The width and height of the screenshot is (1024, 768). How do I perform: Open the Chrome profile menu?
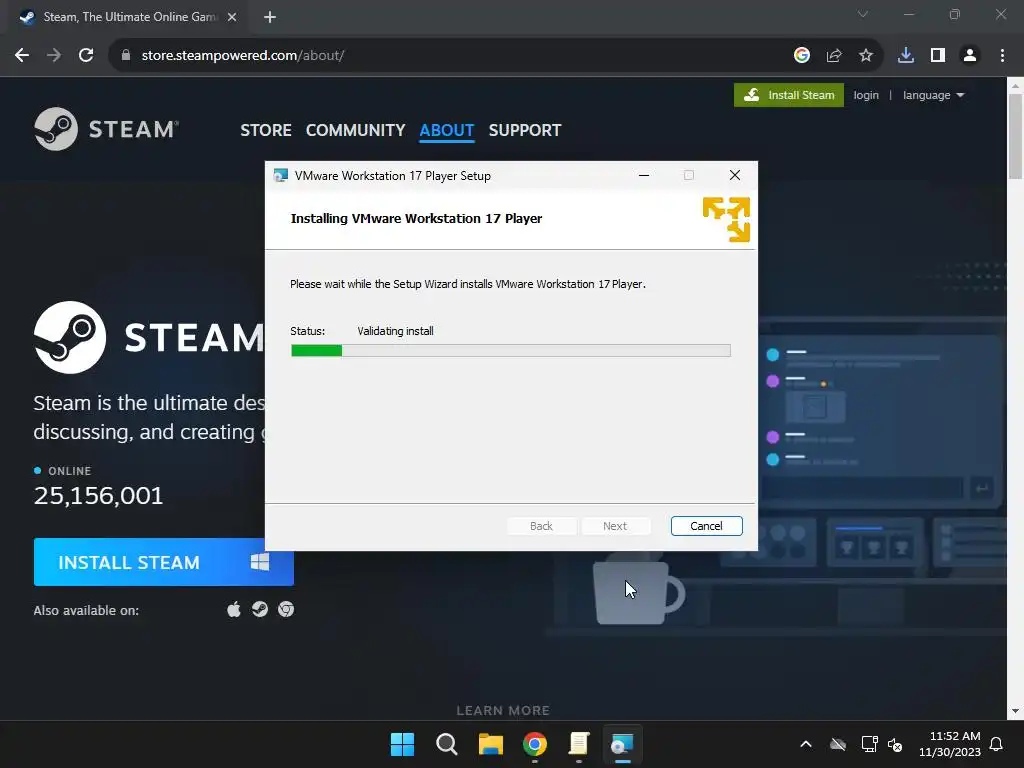pyautogui.click(x=970, y=56)
